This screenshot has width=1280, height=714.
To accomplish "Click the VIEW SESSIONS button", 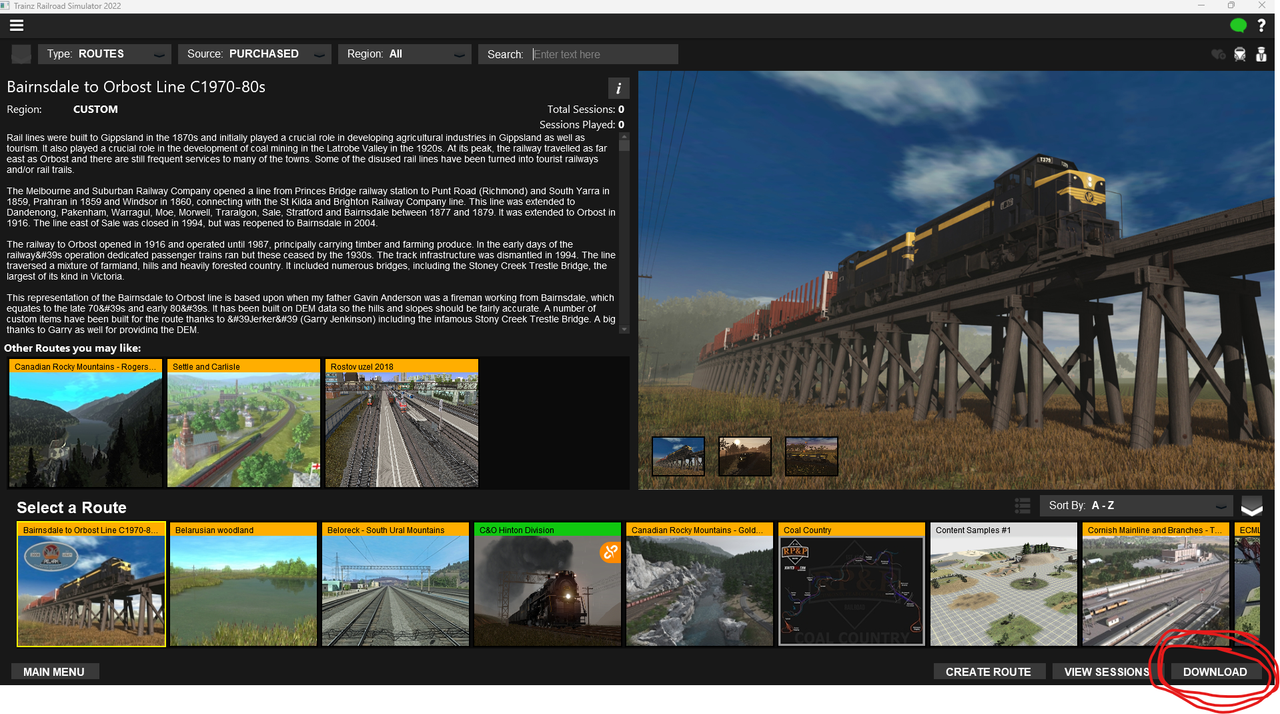I will 1106,672.
